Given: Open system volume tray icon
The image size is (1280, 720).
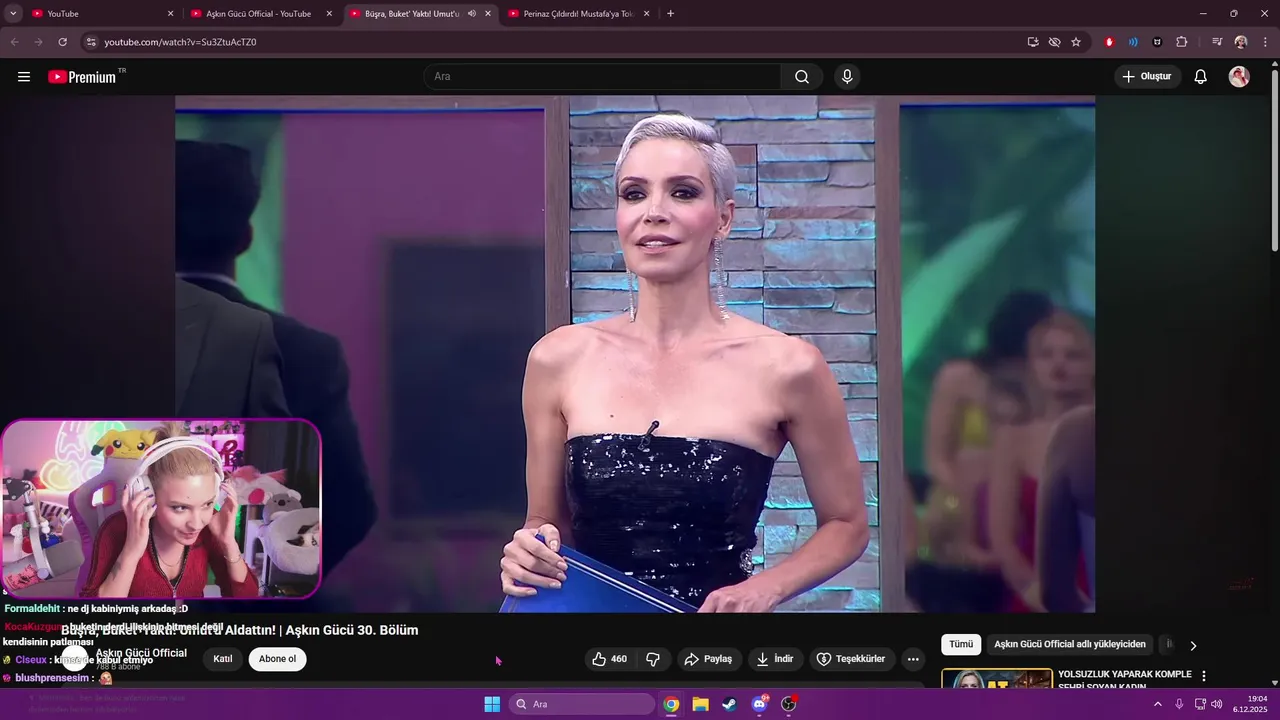Looking at the screenshot, I should [x=1216, y=704].
